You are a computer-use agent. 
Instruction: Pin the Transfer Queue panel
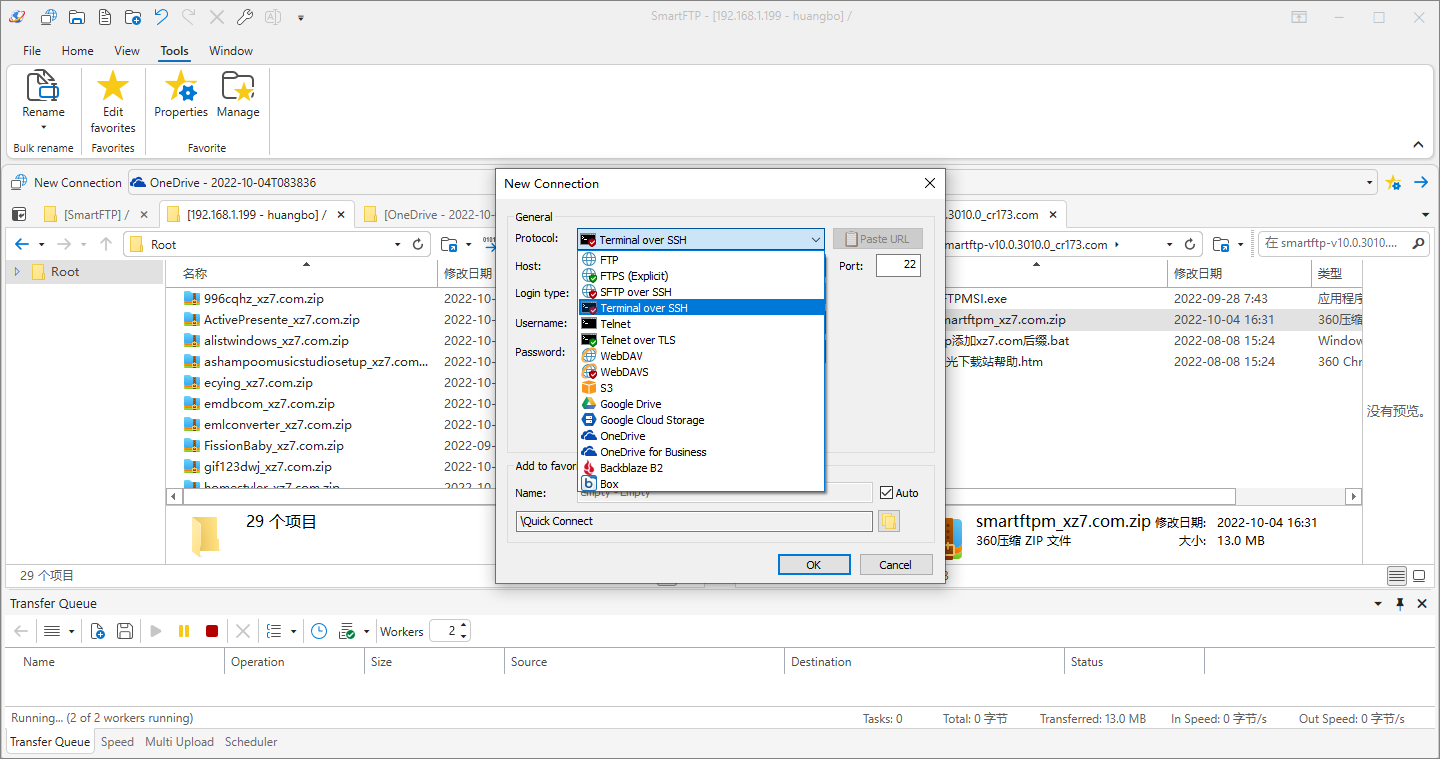(1400, 604)
